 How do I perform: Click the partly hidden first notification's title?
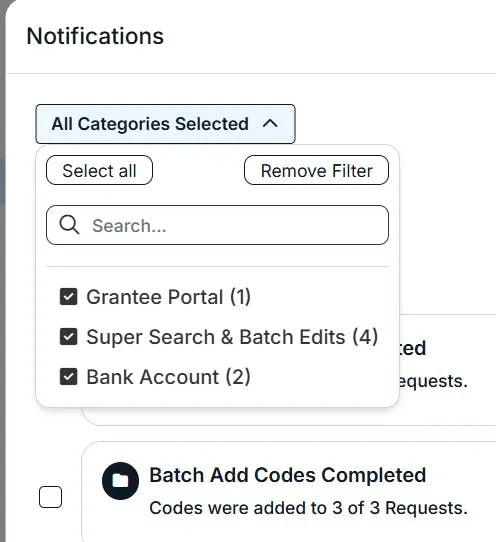pyautogui.click(x=413, y=348)
